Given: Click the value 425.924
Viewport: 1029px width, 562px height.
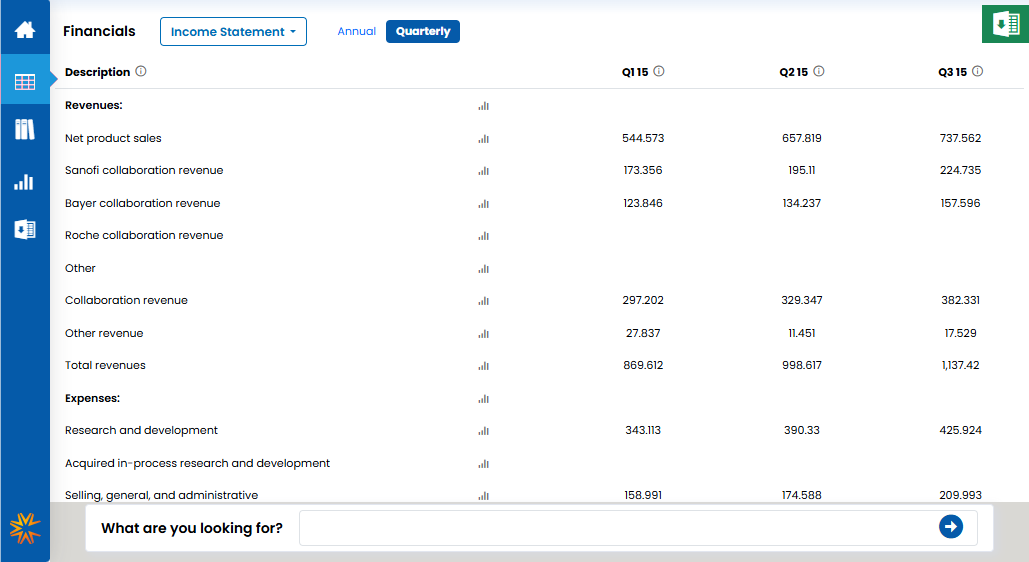Looking at the screenshot, I should (x=961, y=430).
